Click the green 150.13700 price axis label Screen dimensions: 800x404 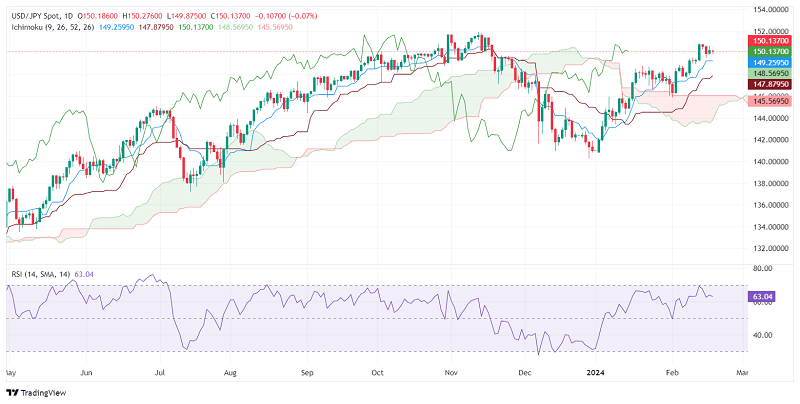pos(771,51)
